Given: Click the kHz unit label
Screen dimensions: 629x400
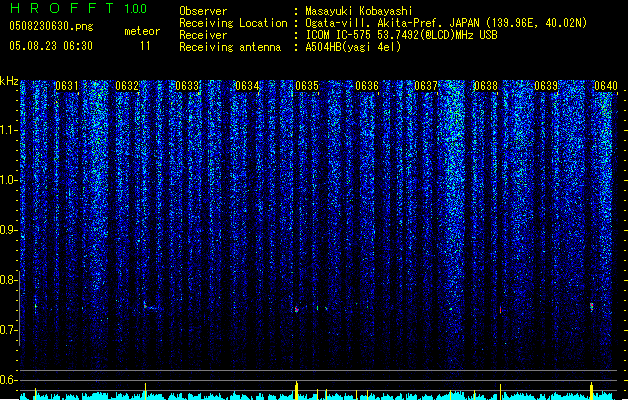Looking at the screenshot, I should 9,81.
